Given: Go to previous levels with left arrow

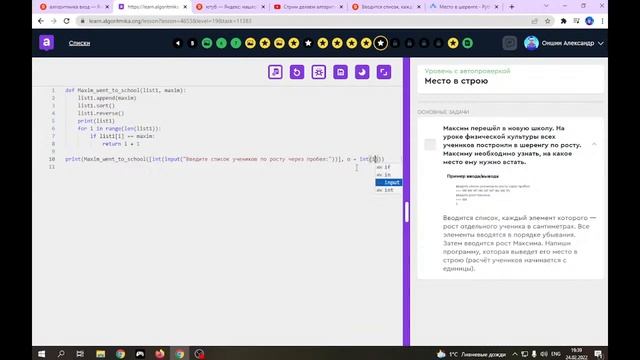Looking at the screenshot, I should (178, 43).
